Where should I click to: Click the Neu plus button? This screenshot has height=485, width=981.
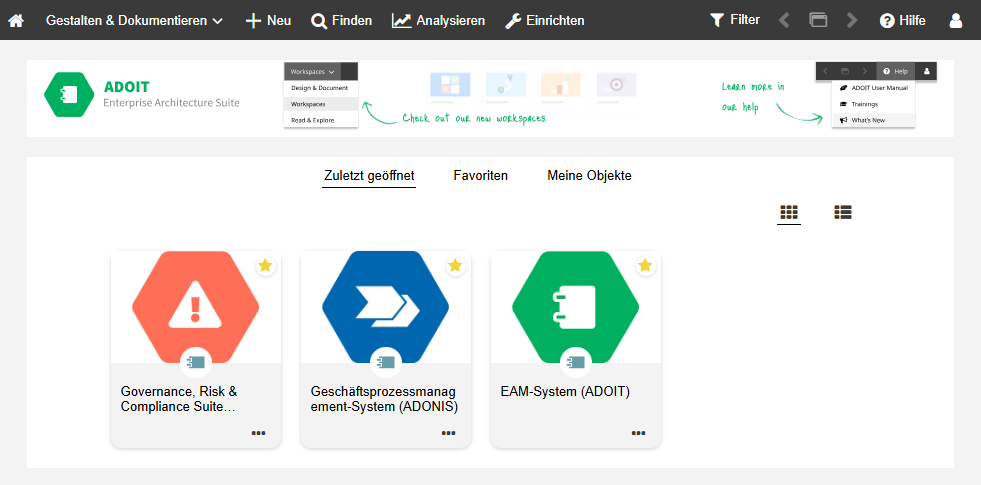268,20
